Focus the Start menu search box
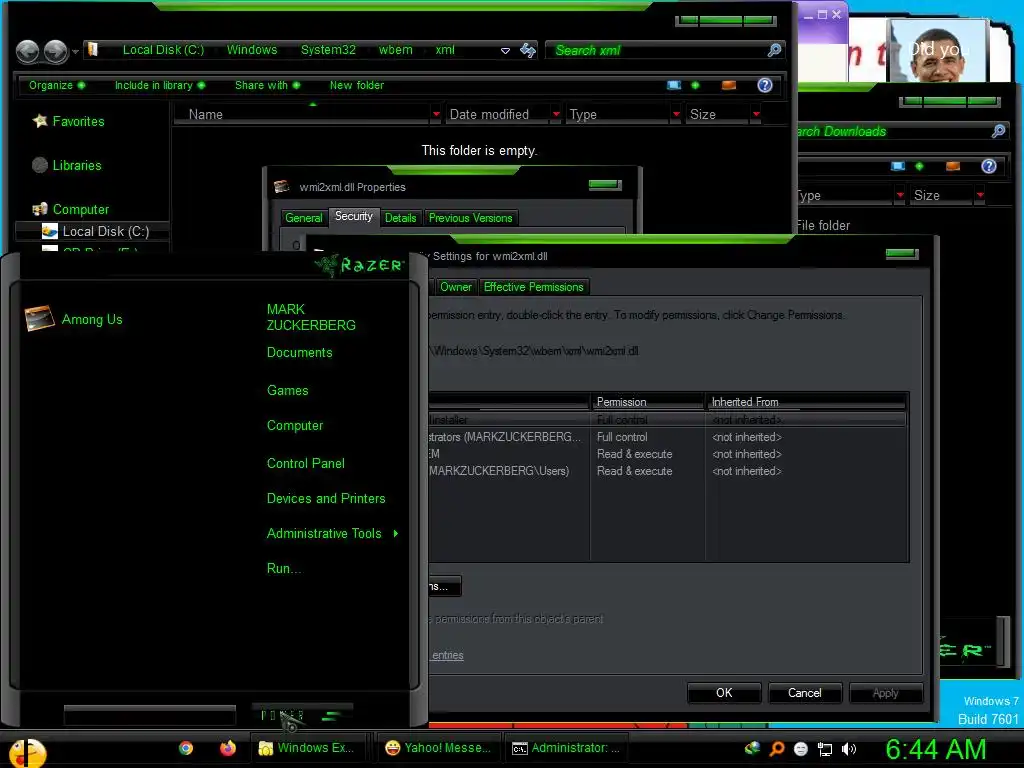Viewport: 1024px width, 768px height. pos(150,715)
